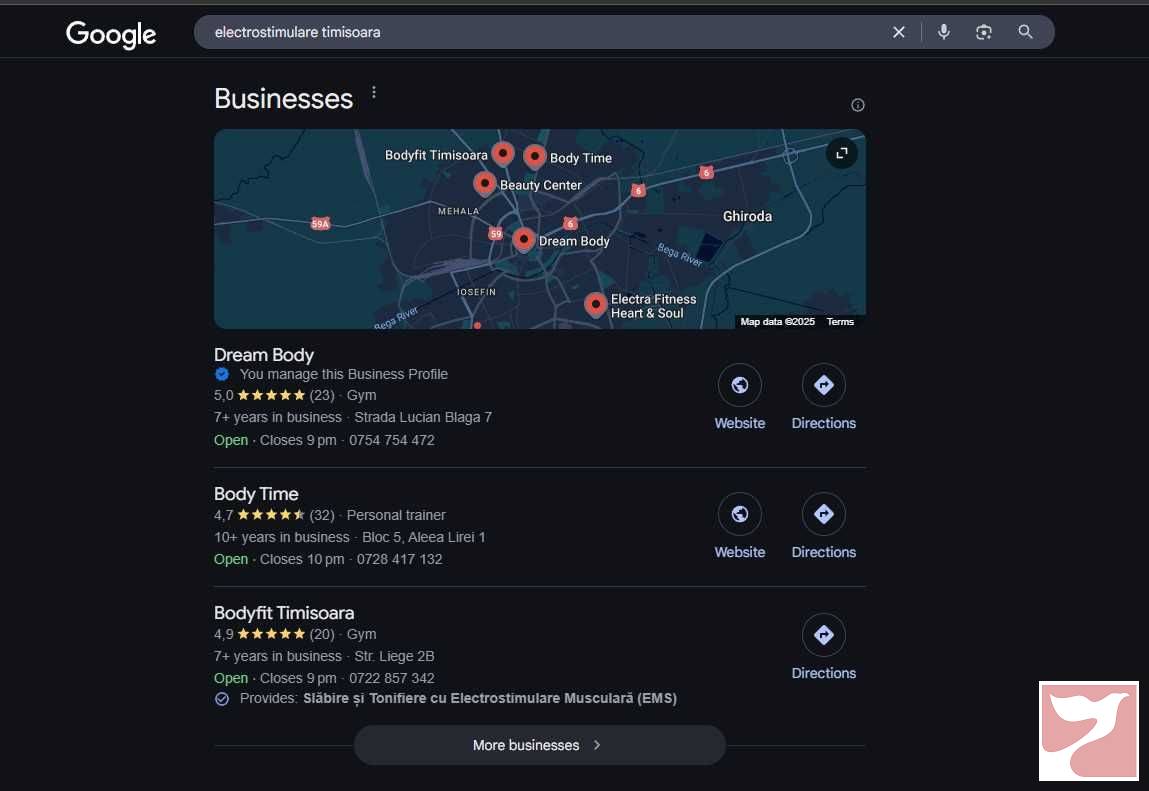Click the Ghiroda label on the map

pyautogui.click(x=747, y=216)
